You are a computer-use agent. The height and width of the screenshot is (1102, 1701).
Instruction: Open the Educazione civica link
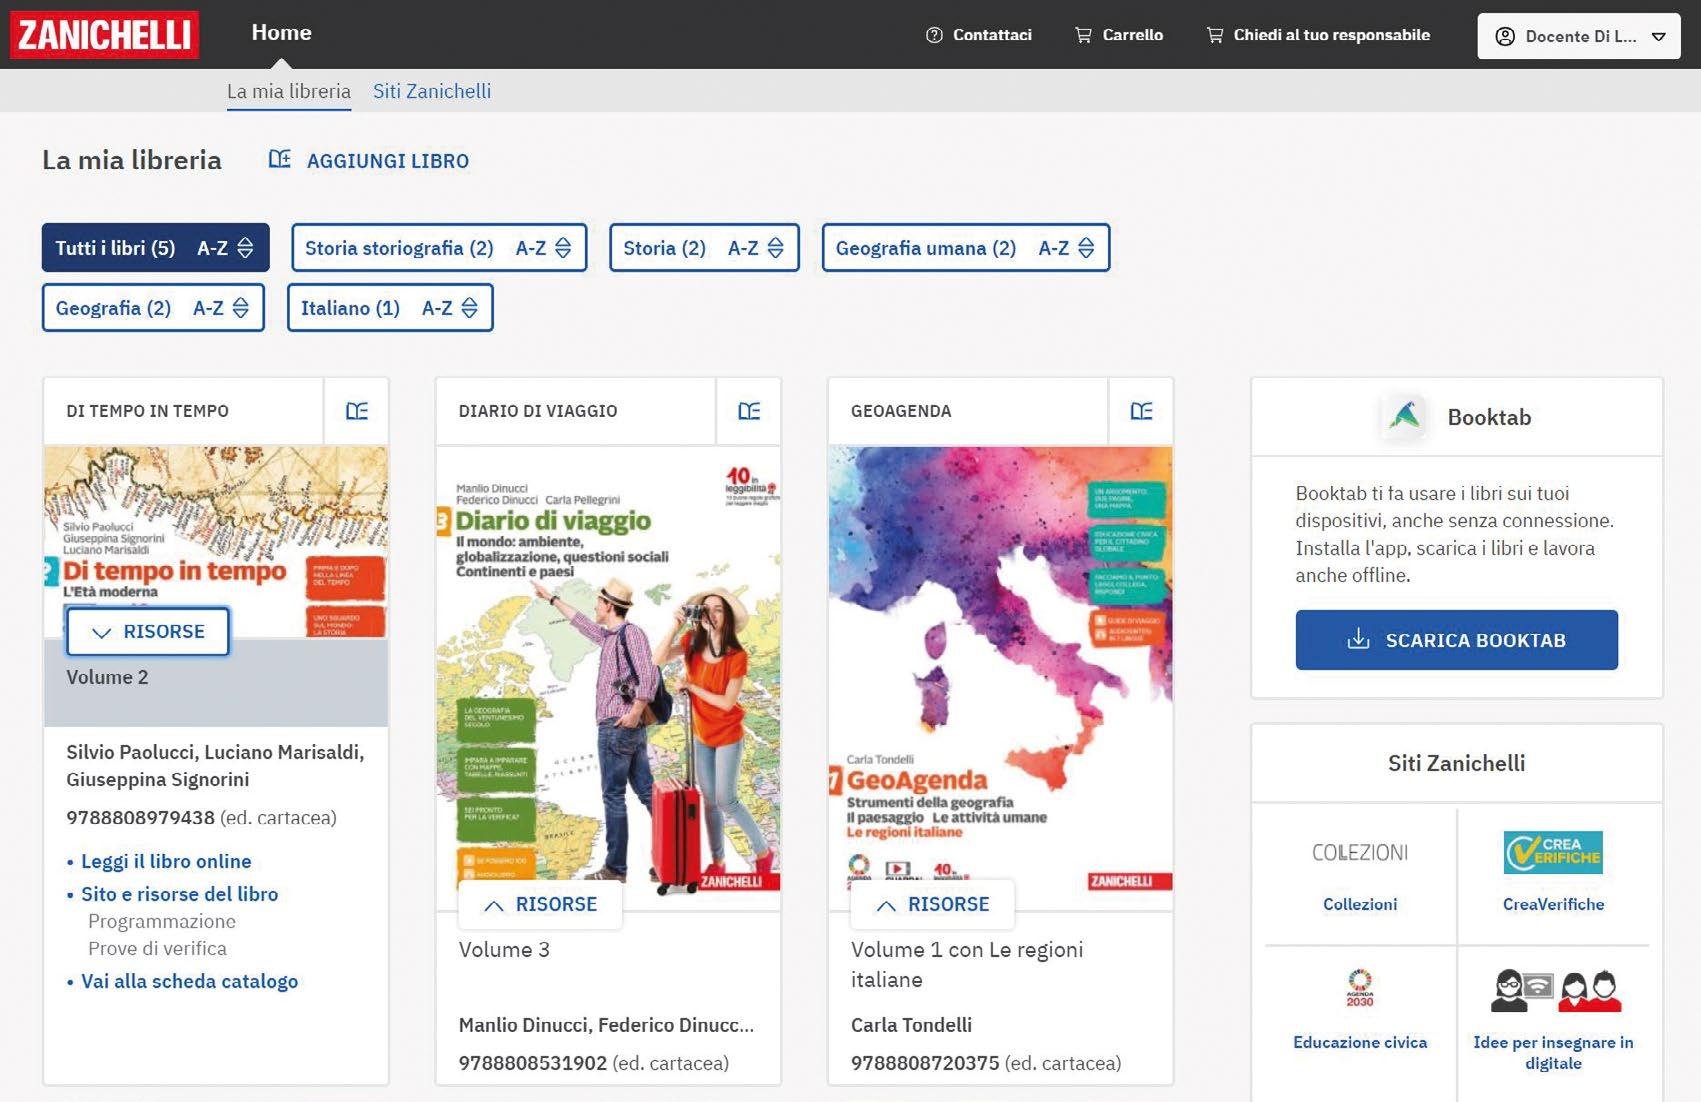tap(1360, 1042)
